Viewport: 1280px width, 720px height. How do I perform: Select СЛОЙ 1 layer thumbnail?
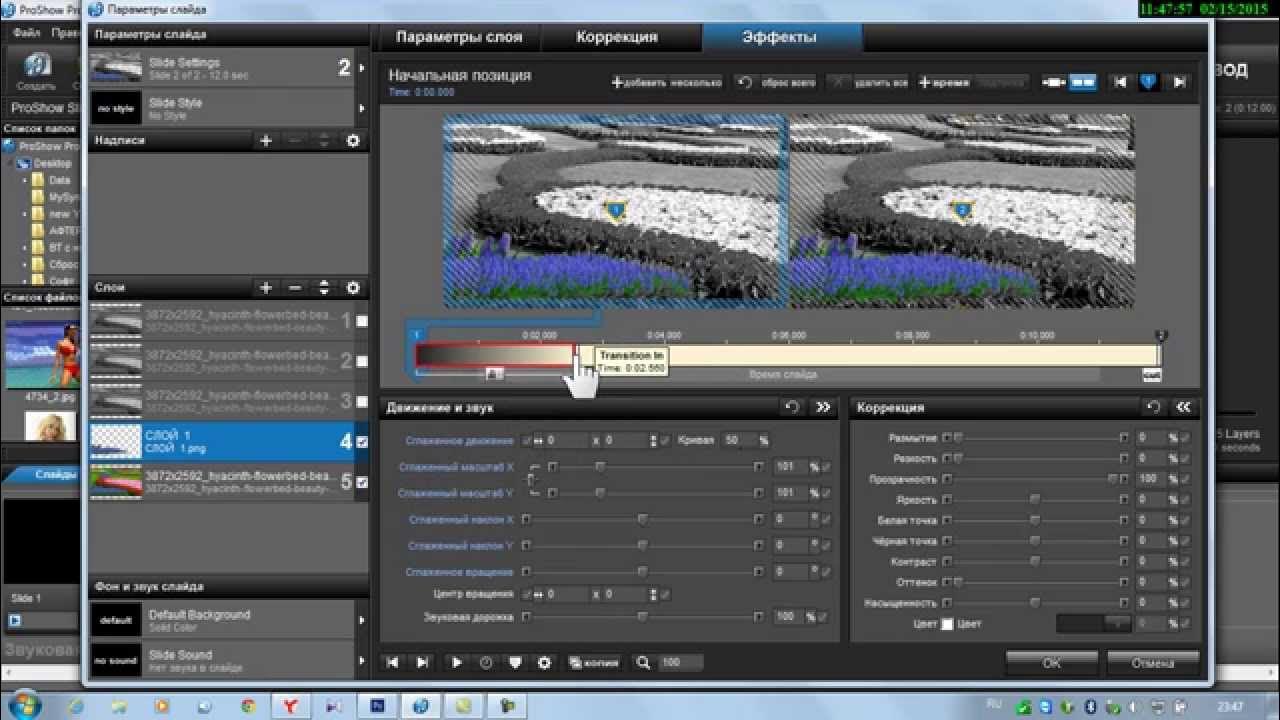116,441
